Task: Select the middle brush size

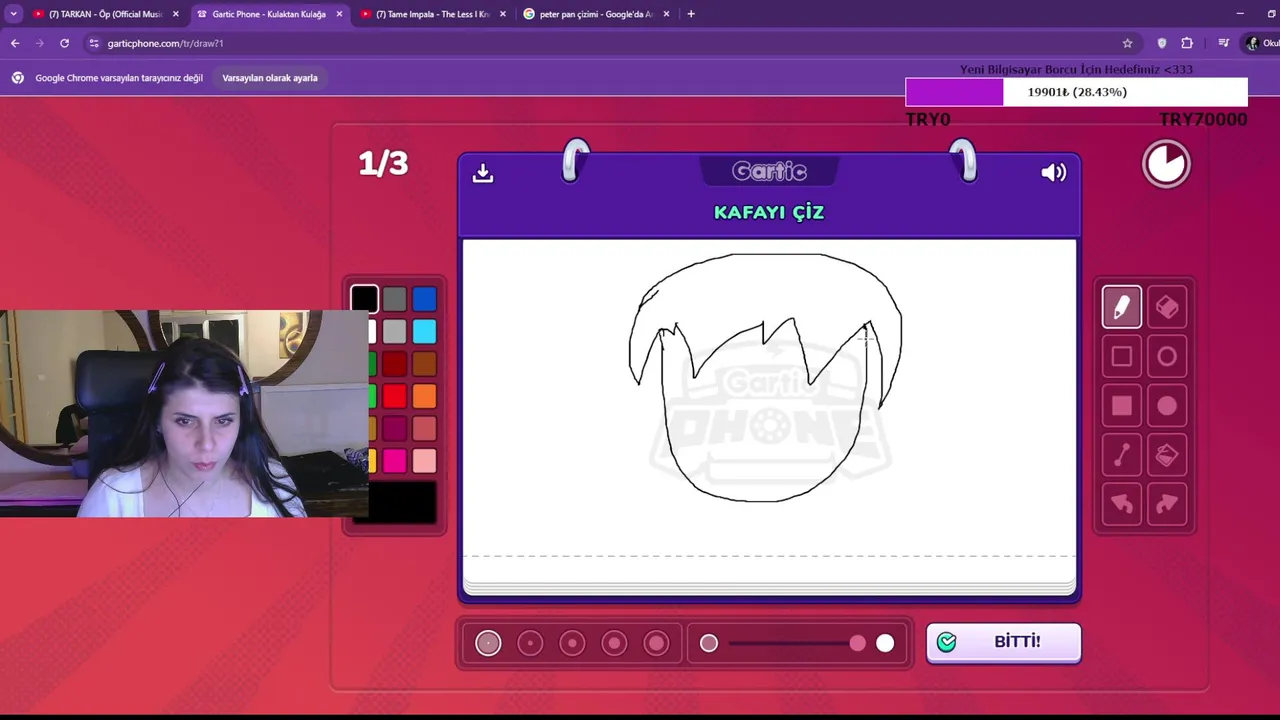Action: click(x=572, y=643)
